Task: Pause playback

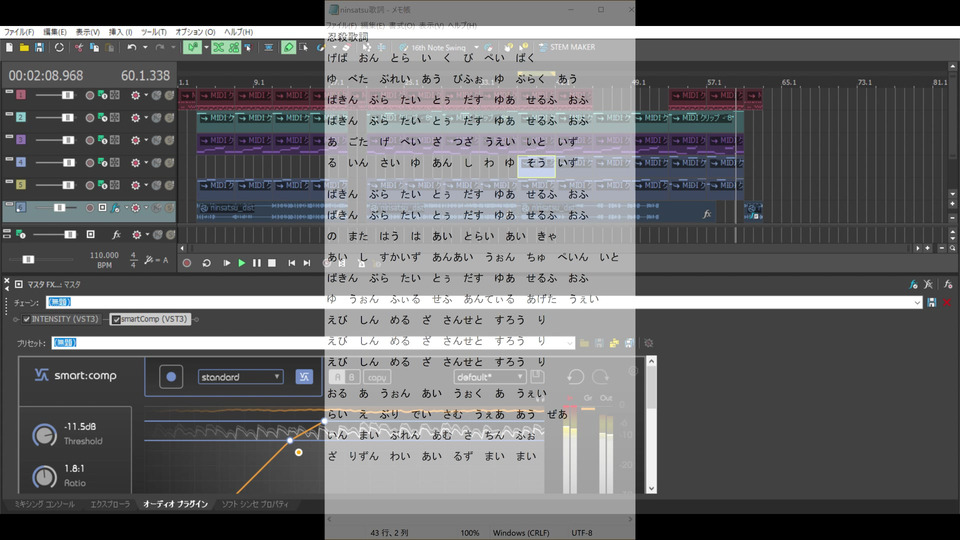Action: [x=257, y=263]
